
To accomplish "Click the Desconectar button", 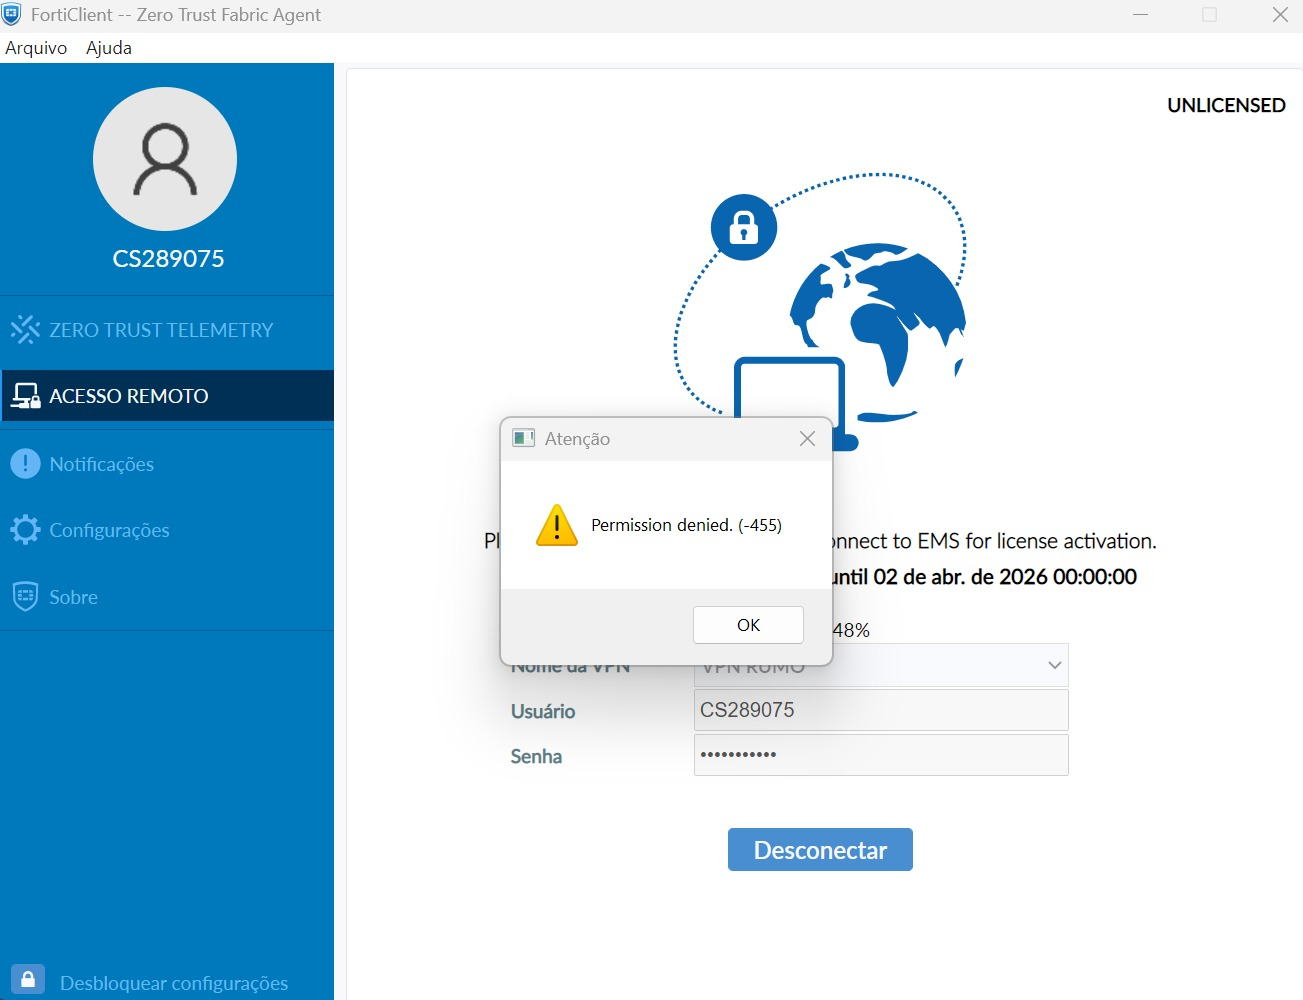I will pyautogui.click(x=820, y=850).
